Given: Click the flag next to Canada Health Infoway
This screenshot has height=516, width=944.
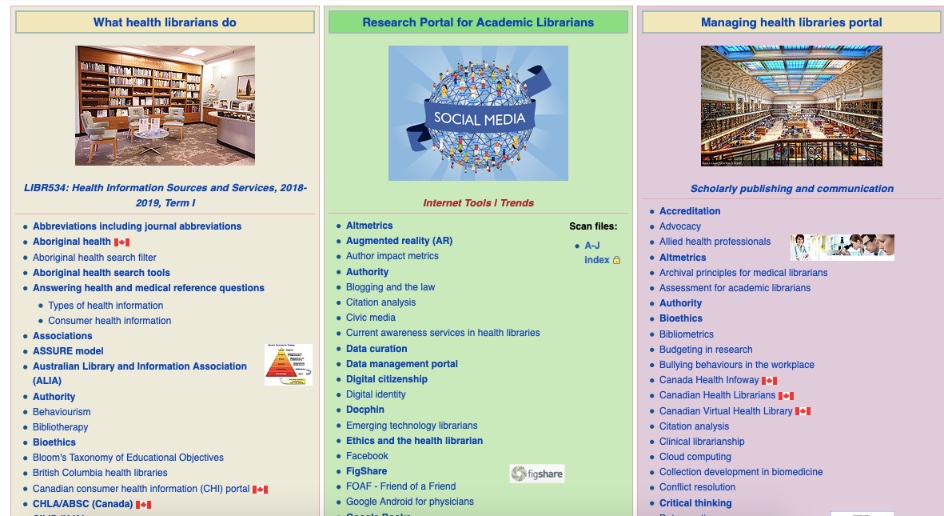Looking at the screenshot, I should pos(769,381).
